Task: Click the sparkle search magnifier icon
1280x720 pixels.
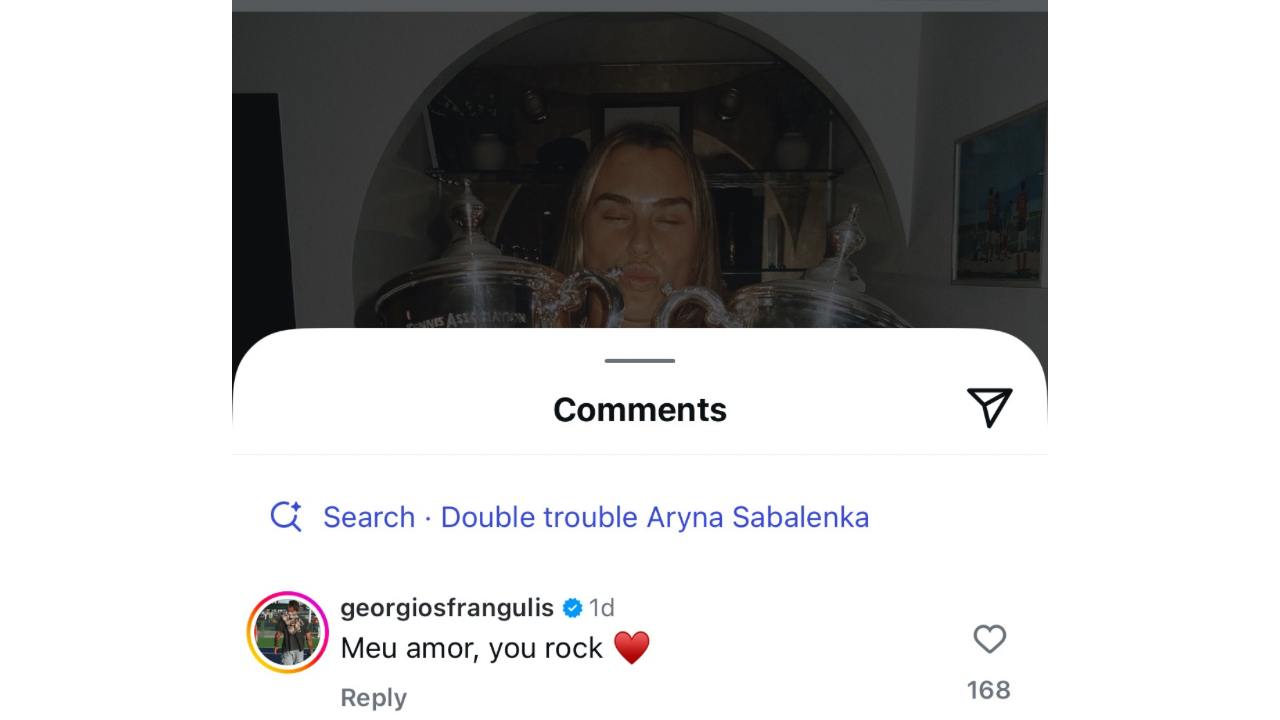Action: pos(286,516)
